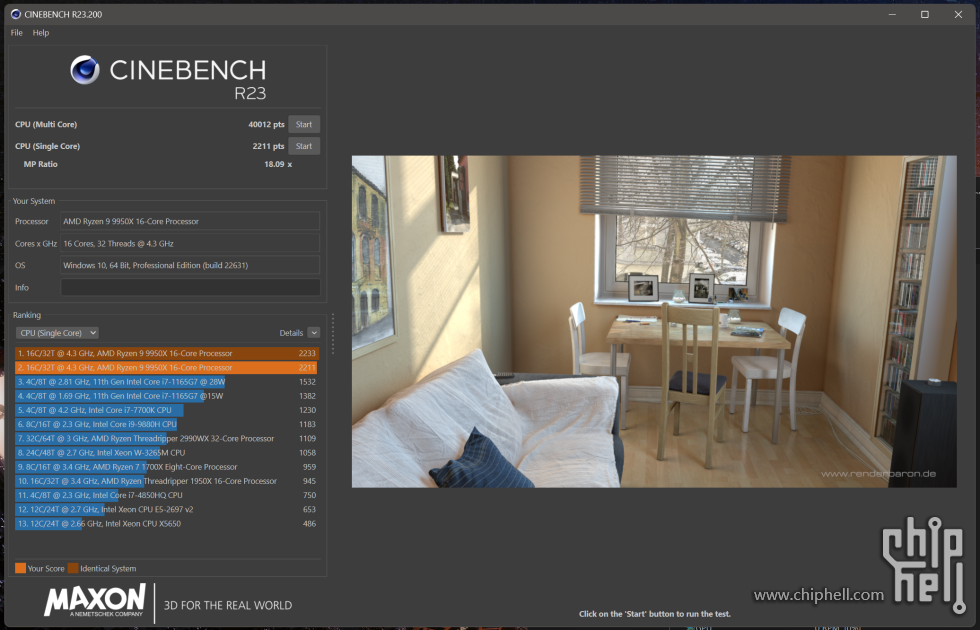Start the CPU Multi Core test
This screenshot has height=630, width=980.
pyautogui.click(x=304, y=124)
